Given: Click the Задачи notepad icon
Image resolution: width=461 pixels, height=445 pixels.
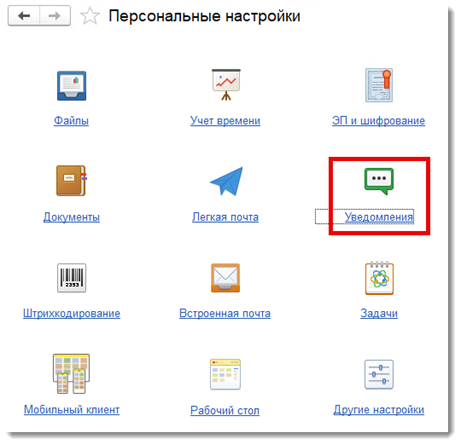Looking at the screenshot, I should coord(379,278).
